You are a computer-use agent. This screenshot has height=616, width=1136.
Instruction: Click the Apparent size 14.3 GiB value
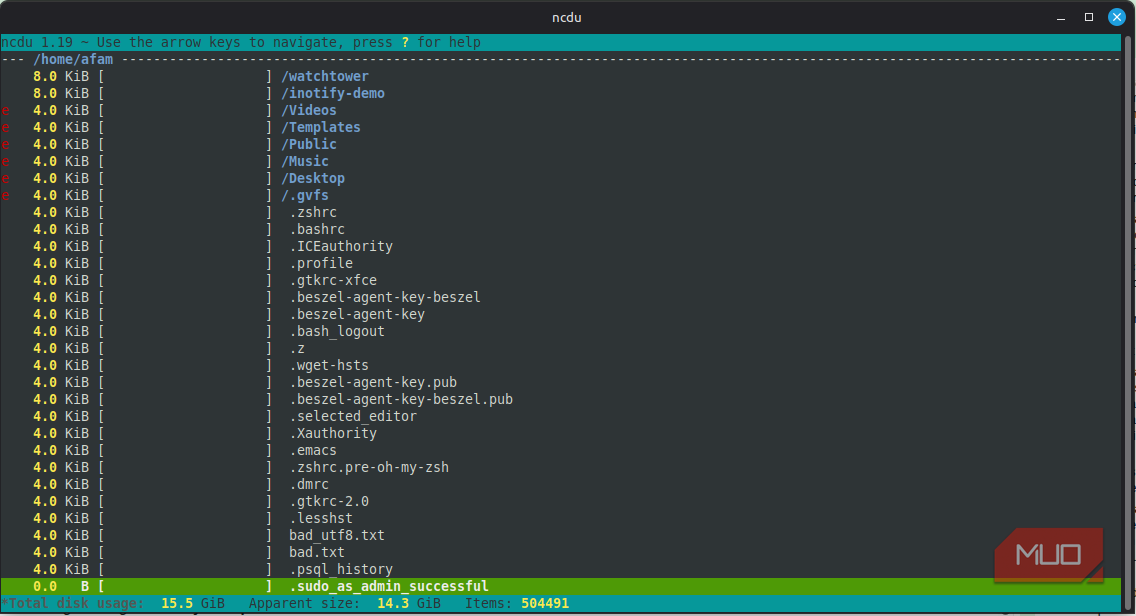(409, 604)
